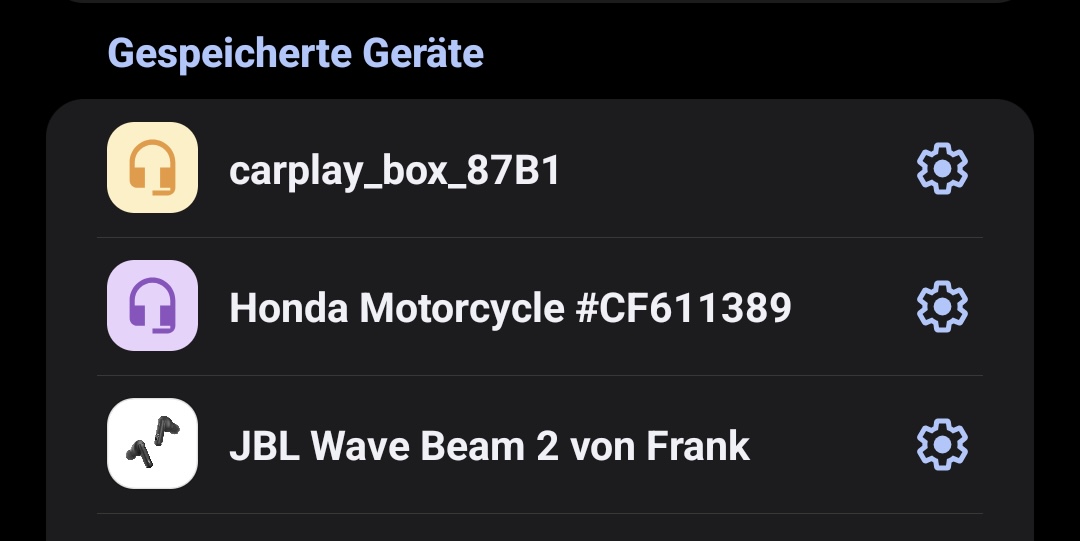Connect to Frank's JBL earbuds via the label
This screenshot has width=1080, height=541.
pos(489,446)
